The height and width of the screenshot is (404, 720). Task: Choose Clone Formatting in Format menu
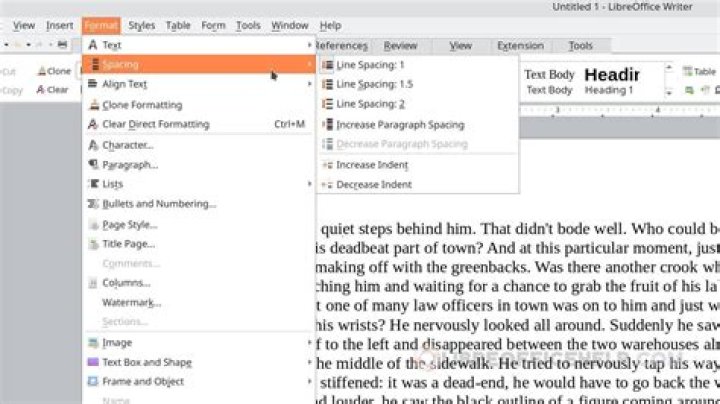(x=199, y=105)
